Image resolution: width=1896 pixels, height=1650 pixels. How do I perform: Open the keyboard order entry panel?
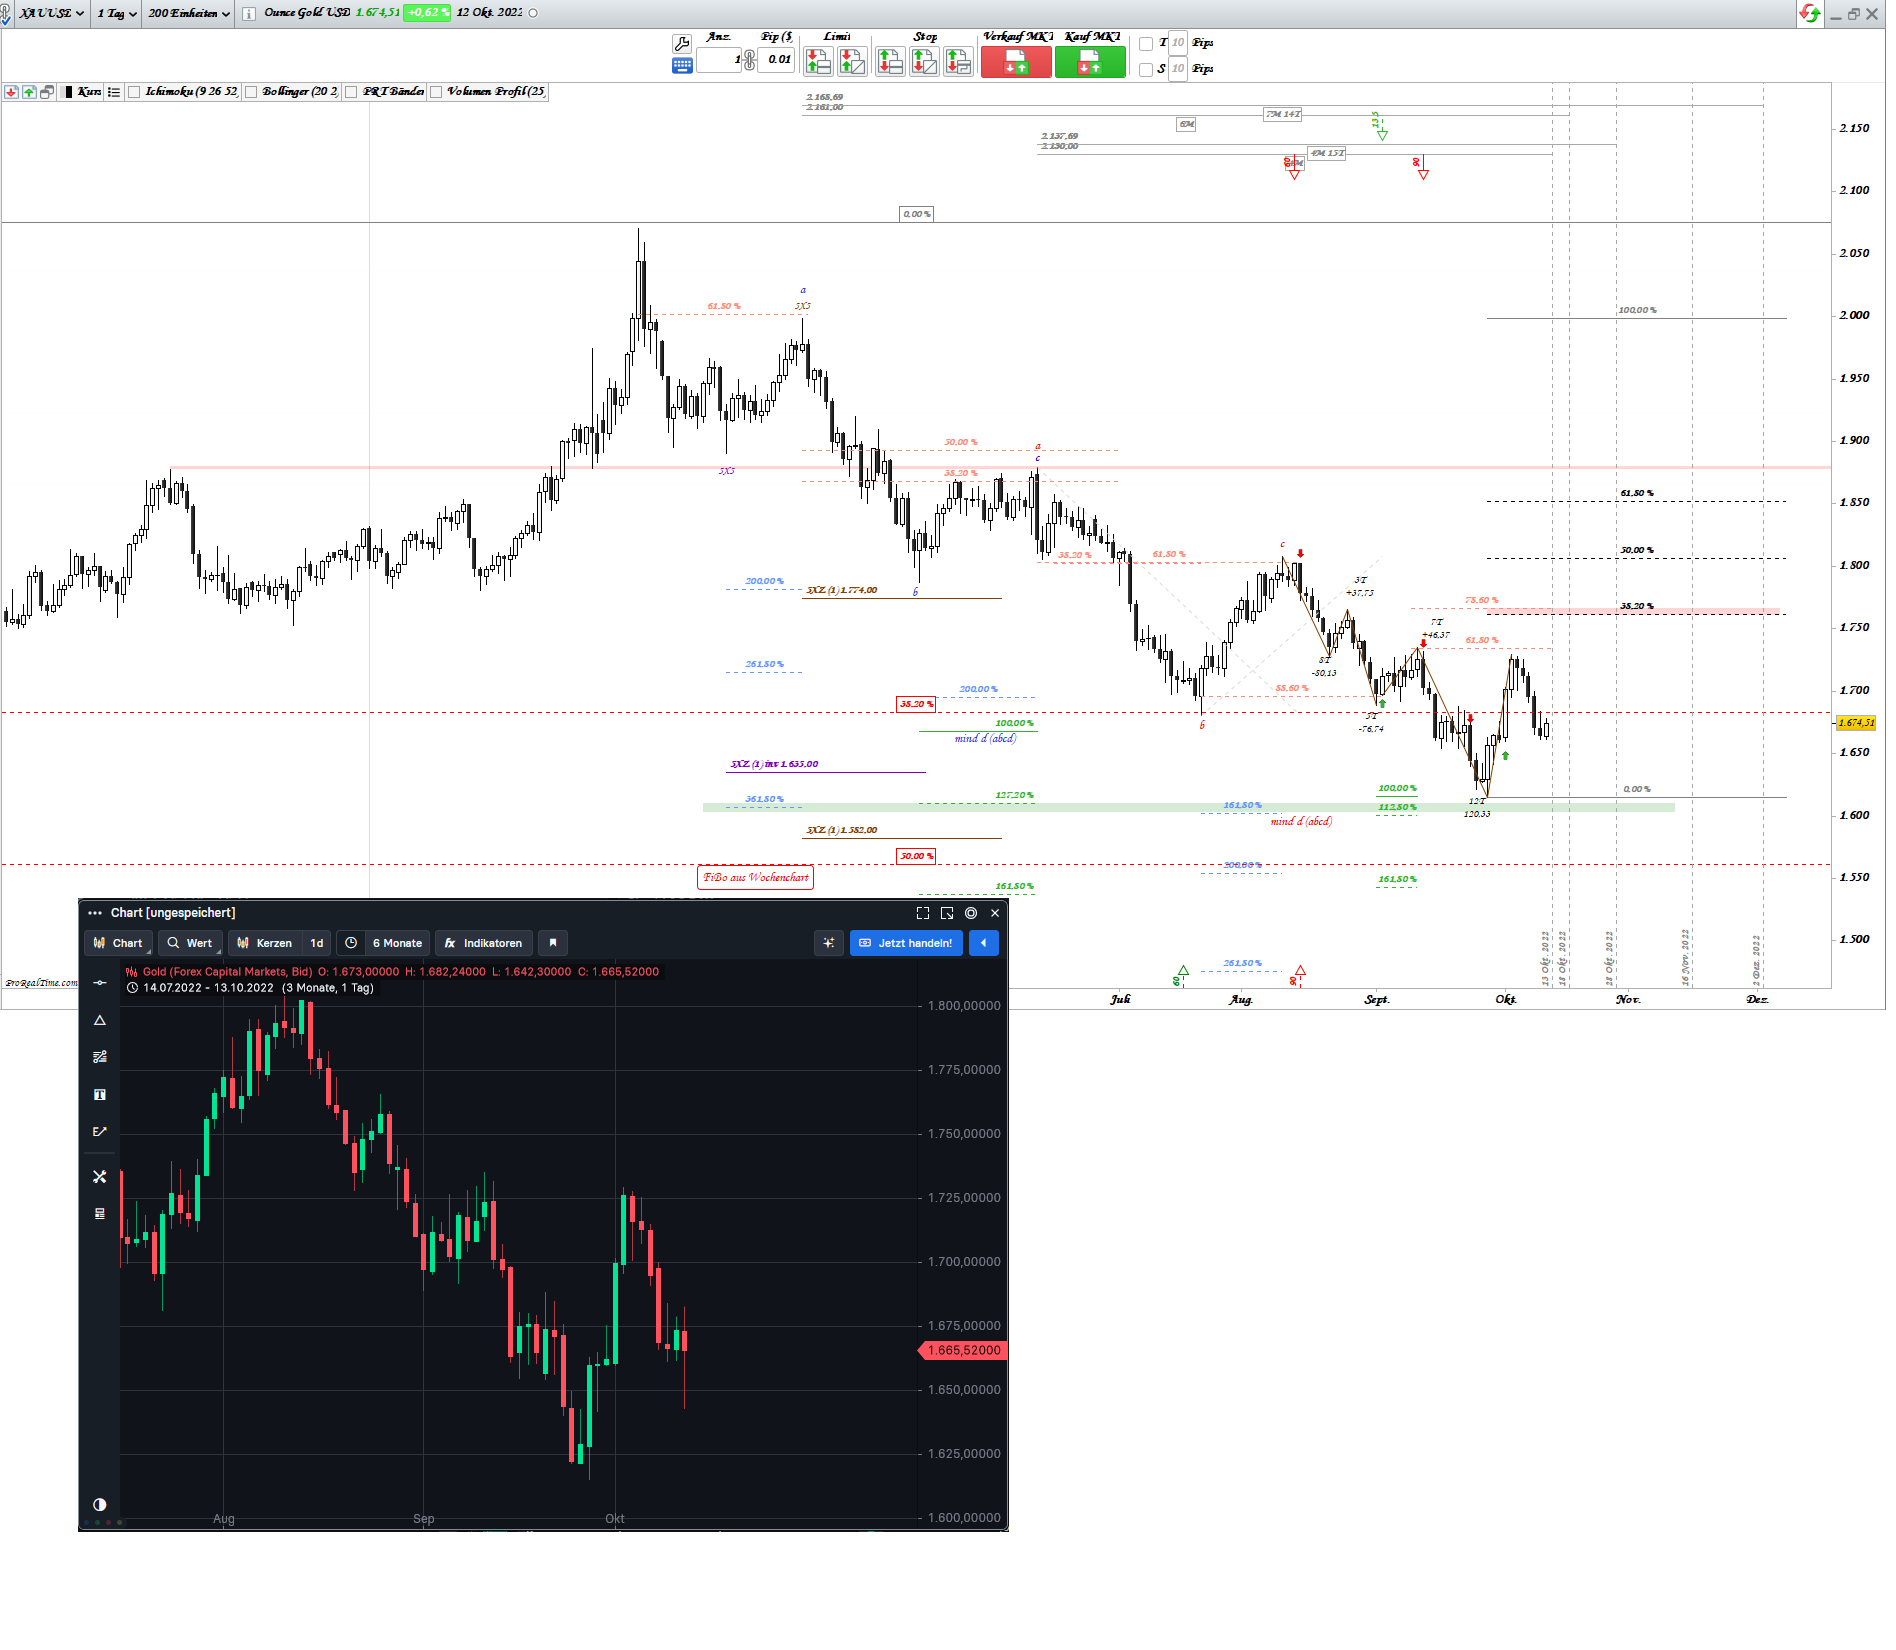pyautogui.click(x=682, y=64)
